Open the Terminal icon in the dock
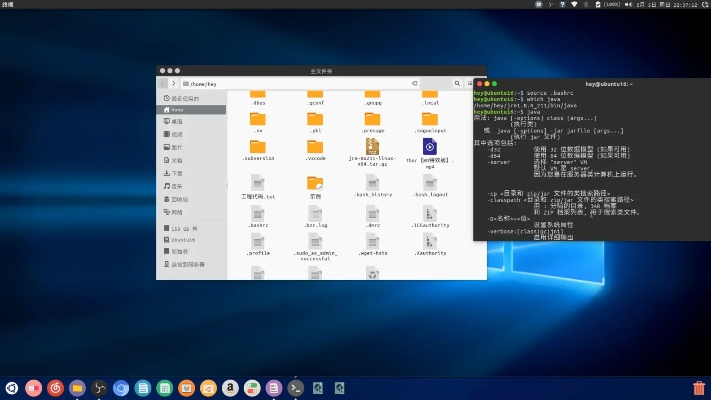Screen dimensions: 711x400 click(296, 388)
